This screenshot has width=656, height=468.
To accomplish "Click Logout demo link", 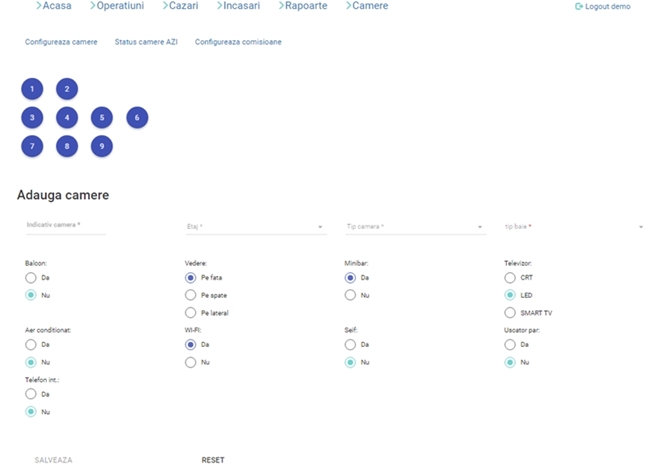I will [x=603, y=6].
